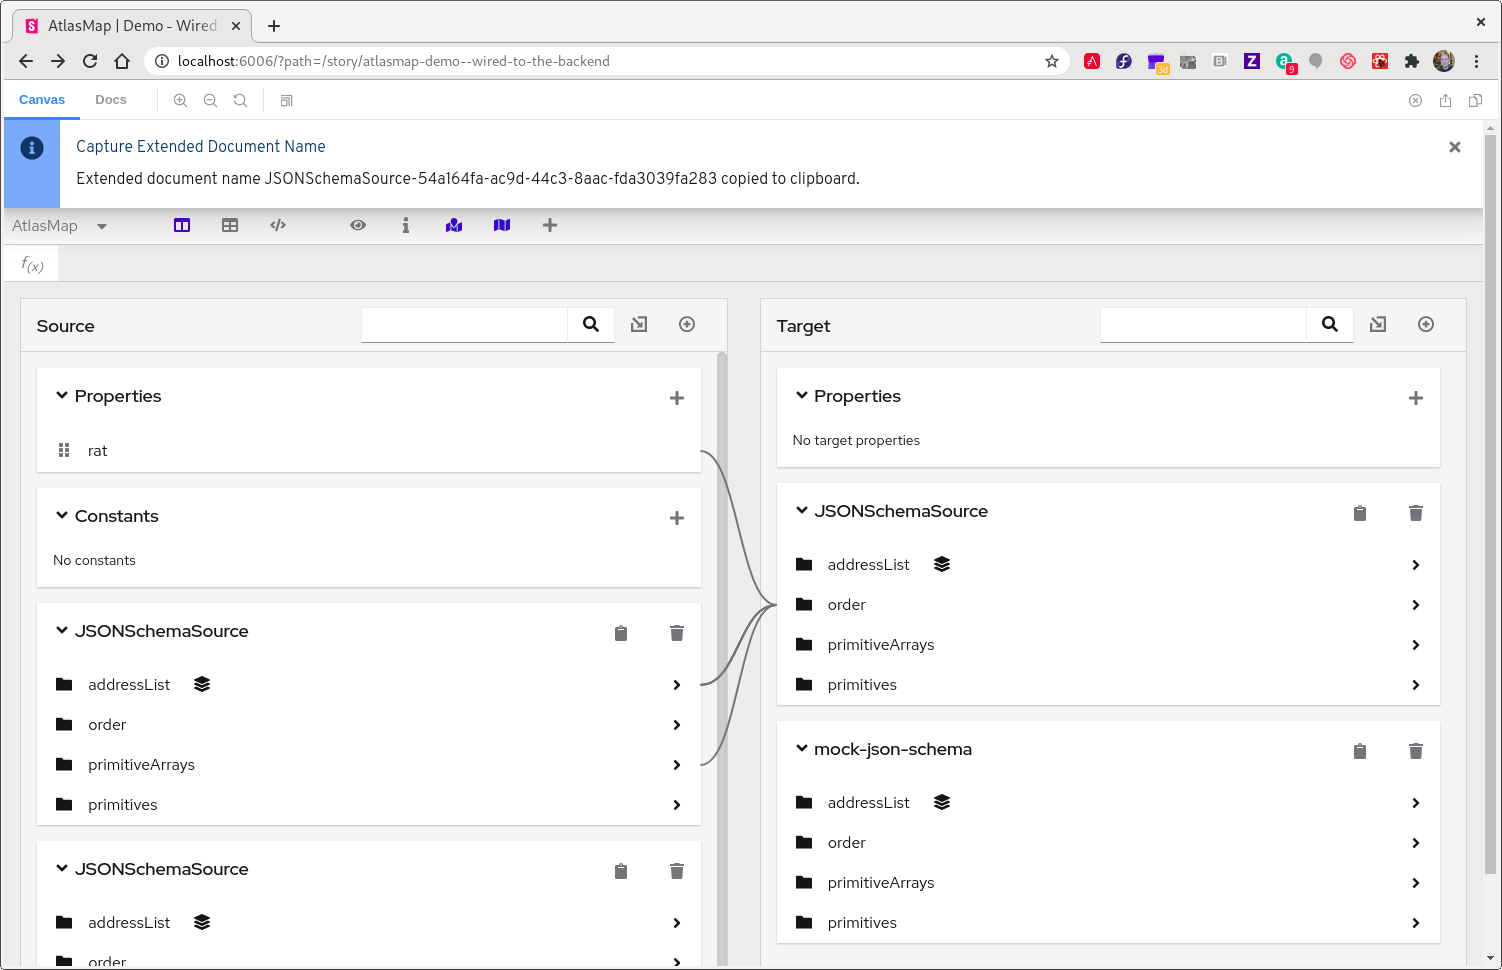This screenshot has height=970, width=1502.
Task: Reset the Storybook zoom level
Action: [240, 100]
